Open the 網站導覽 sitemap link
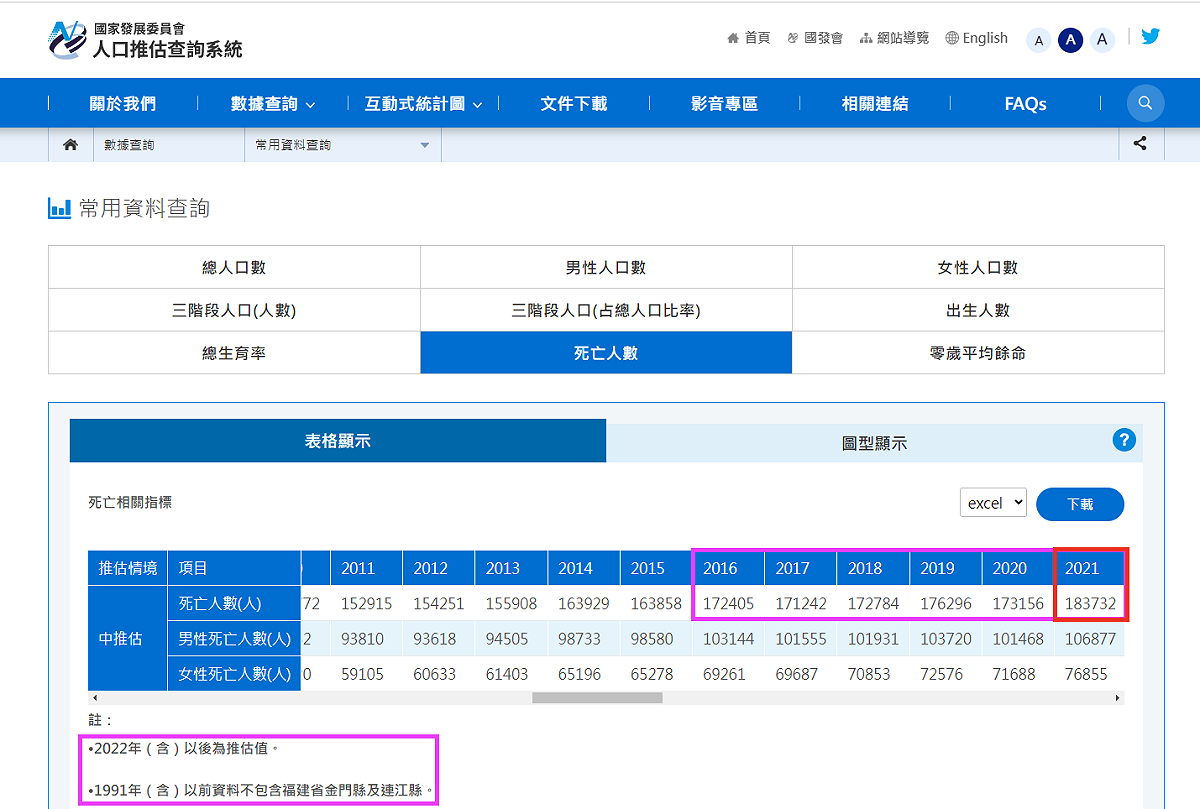Viewport: 1200px width, 809px height. click(x=894, y=38)
